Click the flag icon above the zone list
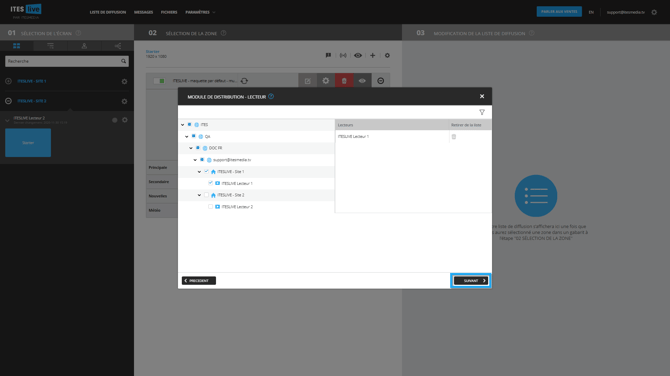The image size is (670, 376). (x=328, y=55)
